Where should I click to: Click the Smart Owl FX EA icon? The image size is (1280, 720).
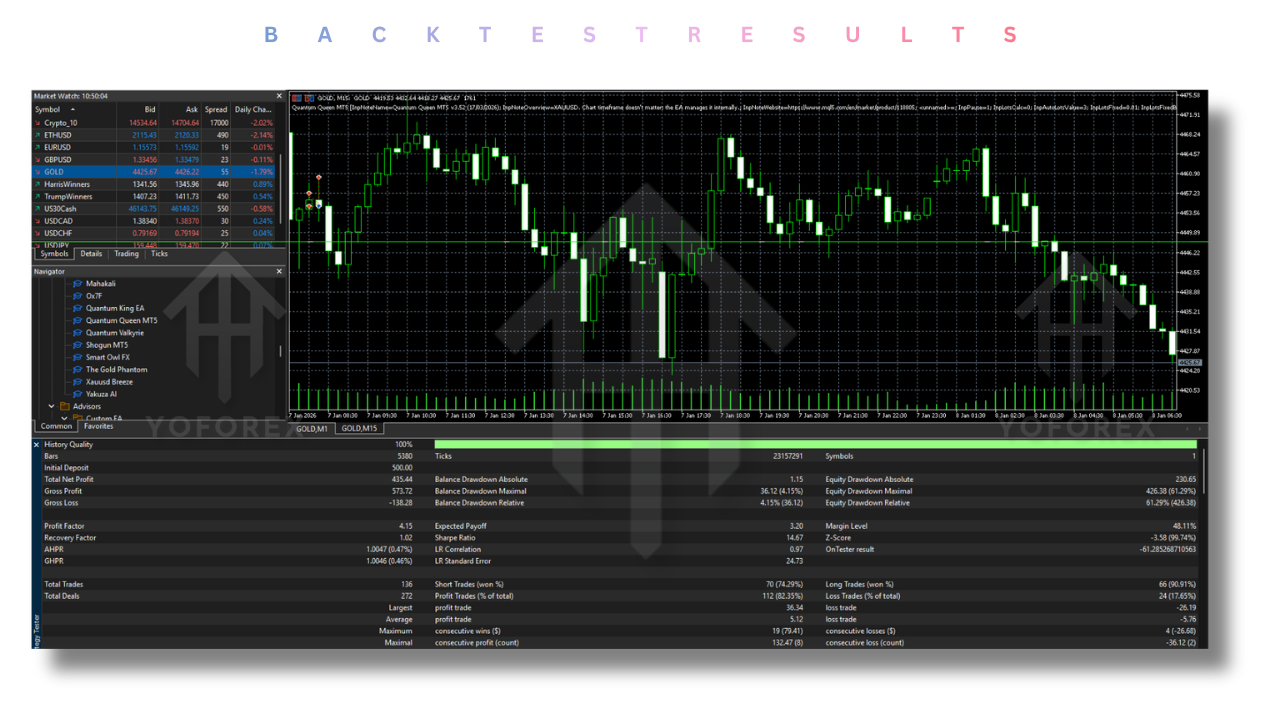pos(78,357)
